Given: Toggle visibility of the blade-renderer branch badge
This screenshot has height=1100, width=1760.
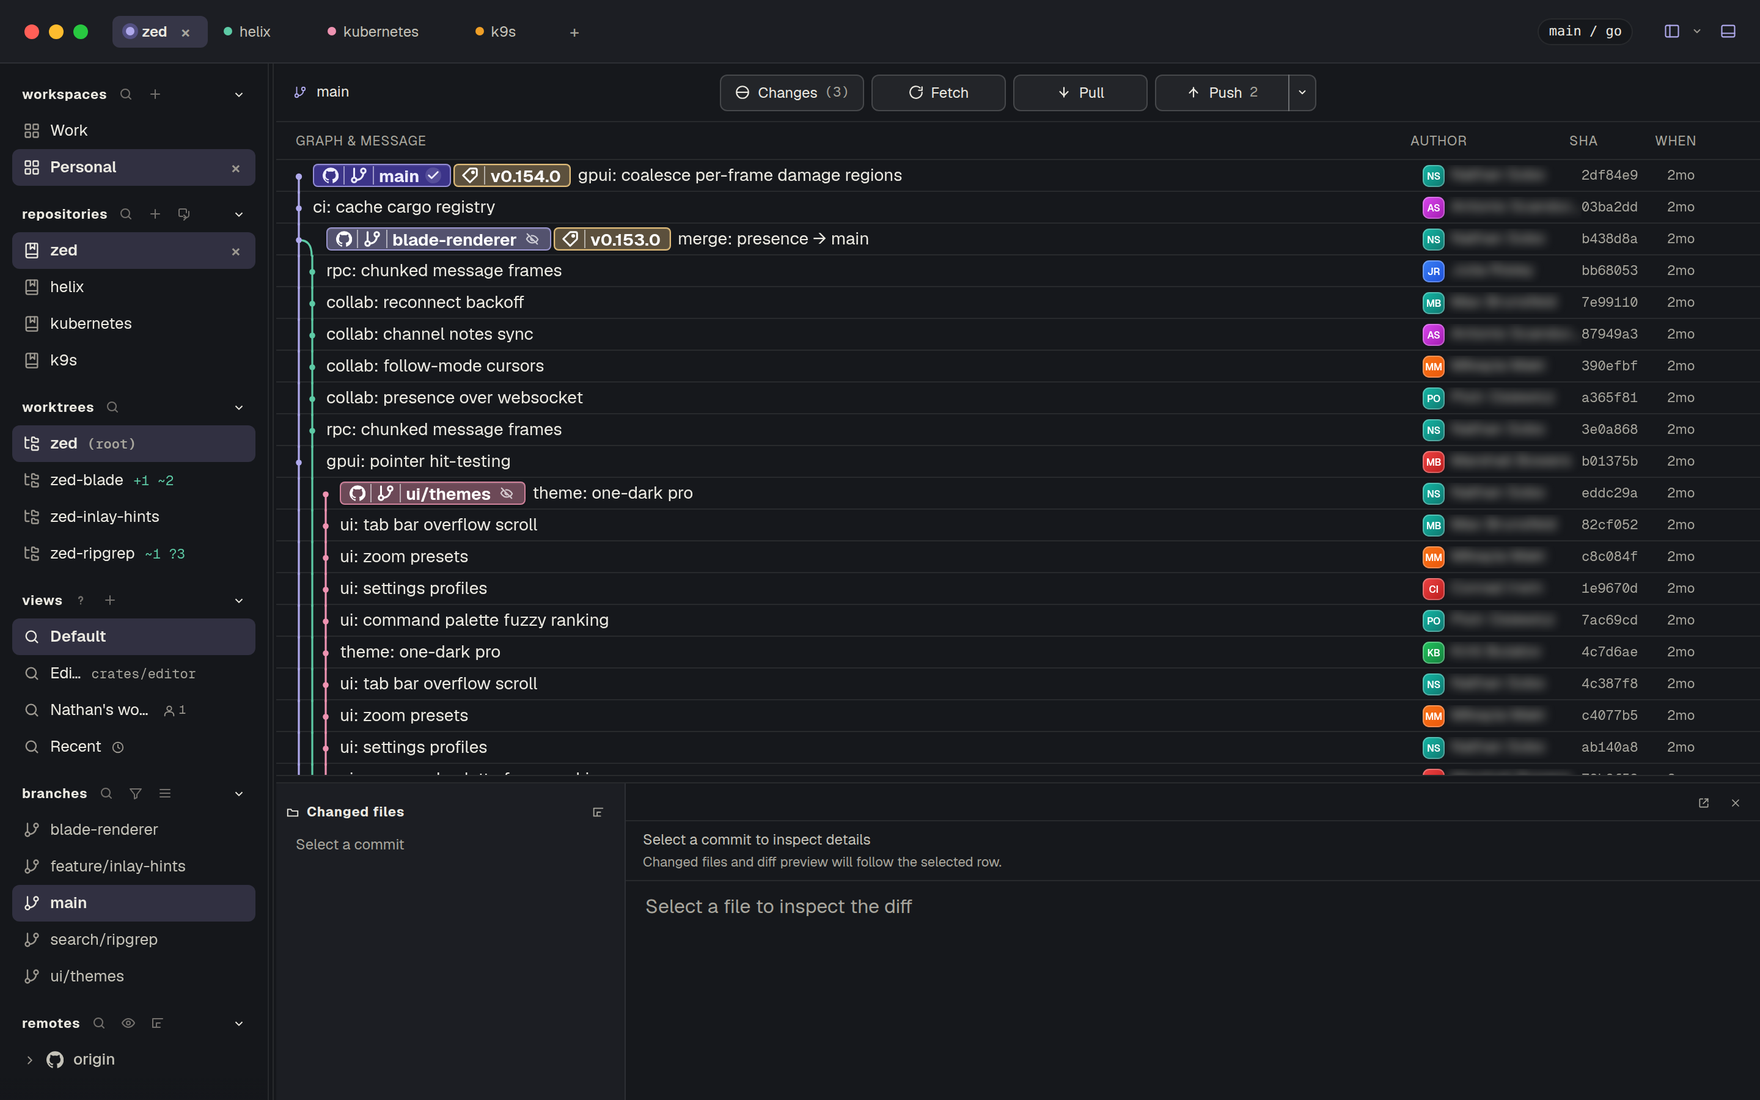Looking at the screenshot, I should click(532, 239).
